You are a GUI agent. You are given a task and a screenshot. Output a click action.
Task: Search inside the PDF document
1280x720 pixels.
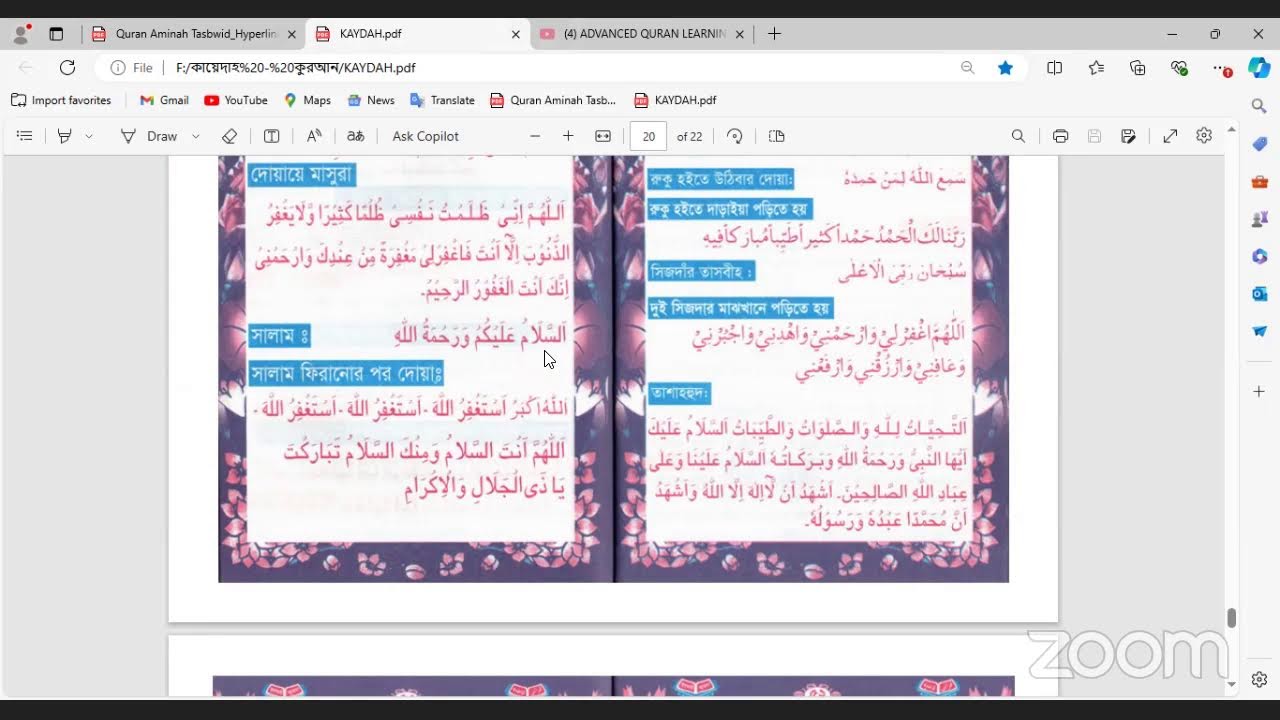point(1018,136)
